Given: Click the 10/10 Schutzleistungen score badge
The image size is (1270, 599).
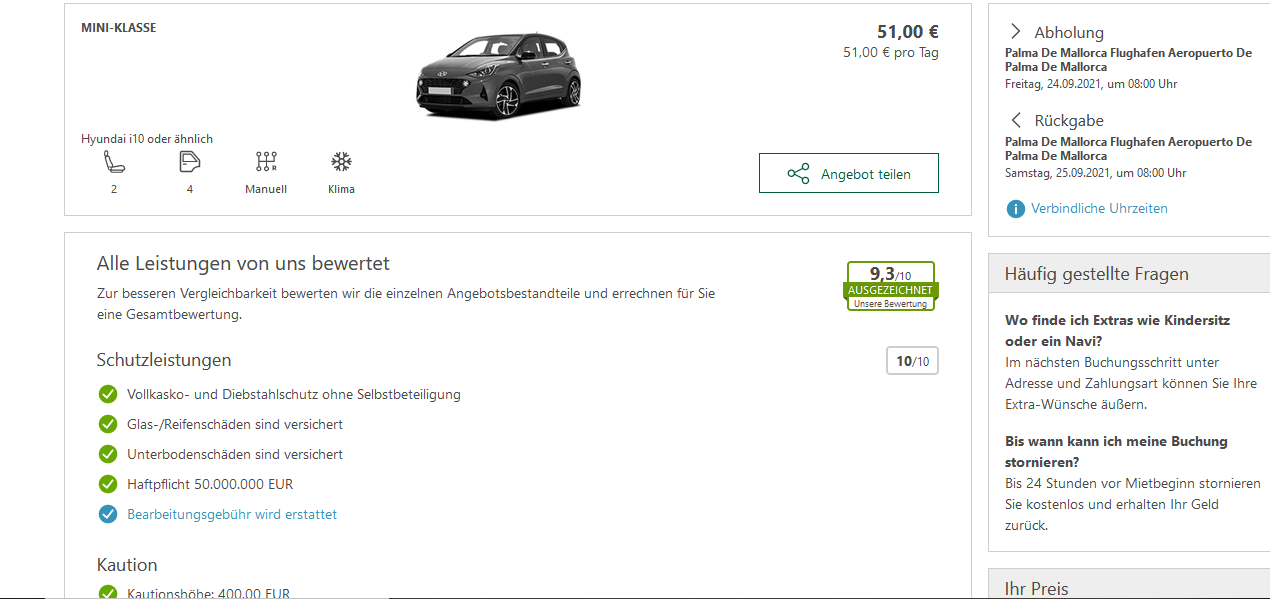Looking at the screenshot, I should [x=912, y=361].
